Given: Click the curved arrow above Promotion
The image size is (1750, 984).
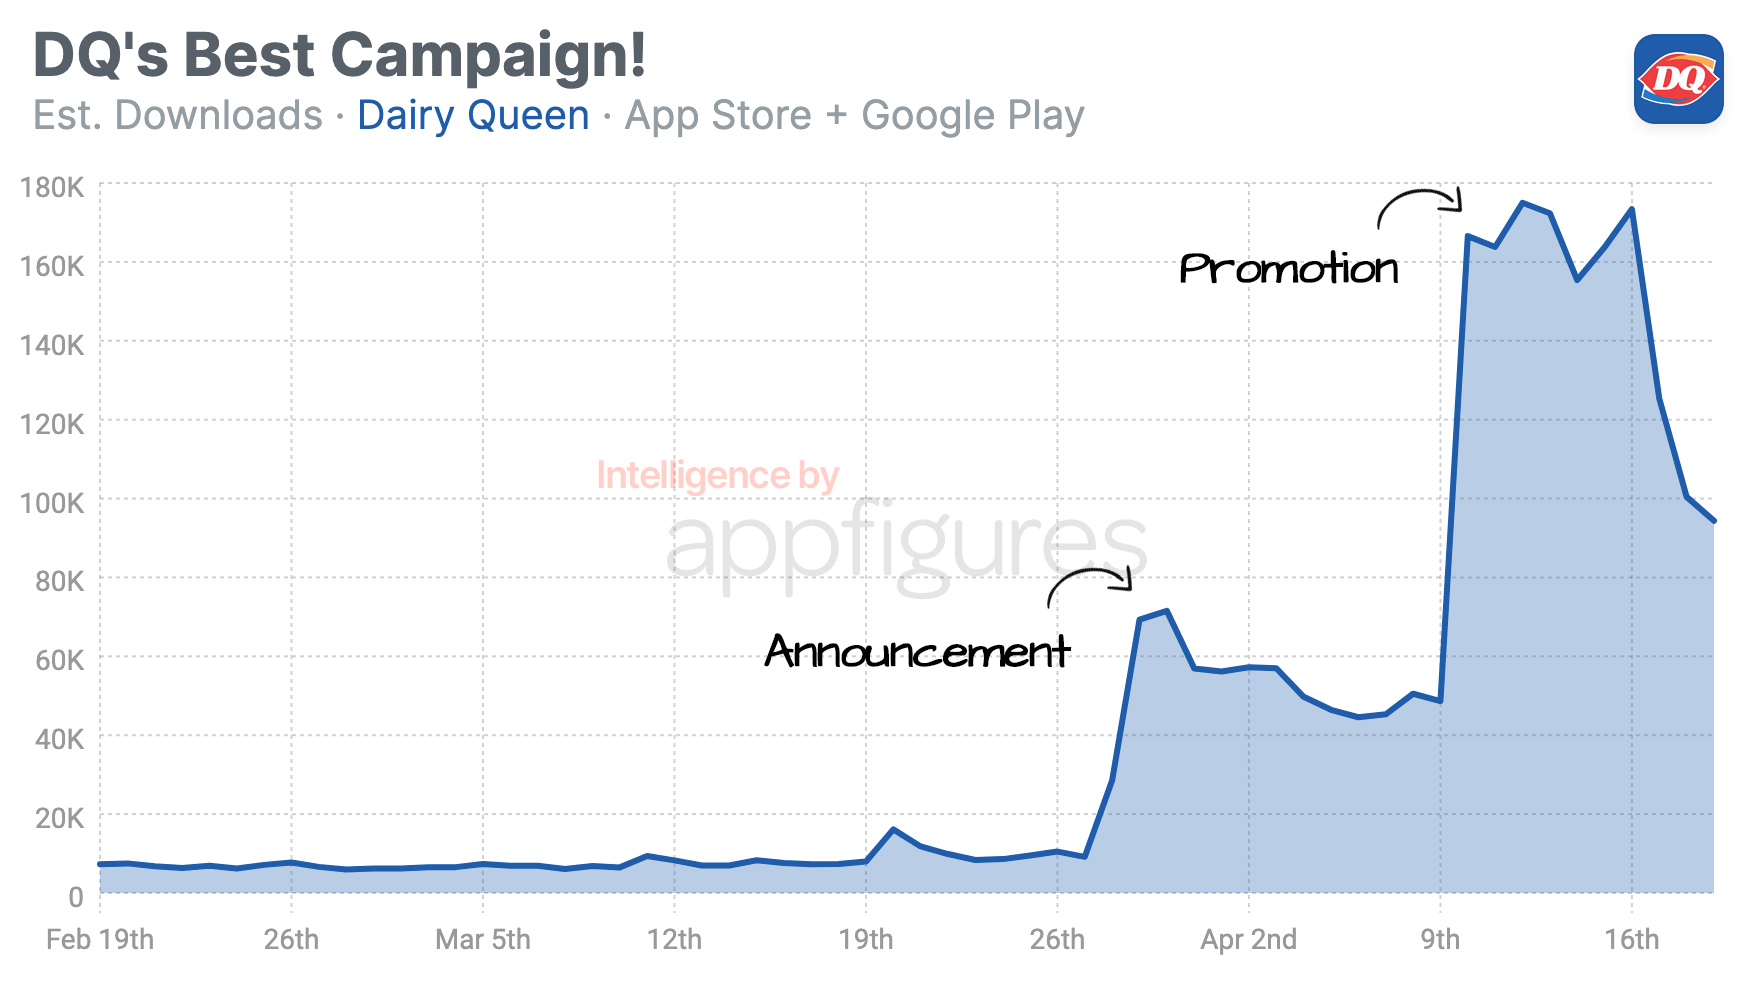Looking at the screenshot, I should click(x=1420, y=208).
